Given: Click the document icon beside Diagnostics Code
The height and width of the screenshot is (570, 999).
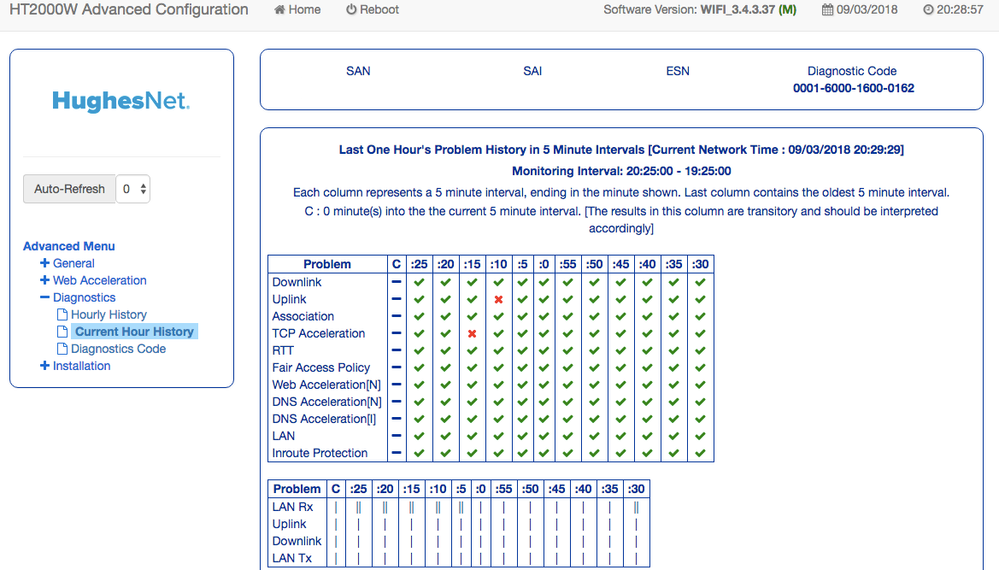Looking at the screenshot, I should (62, 349).
